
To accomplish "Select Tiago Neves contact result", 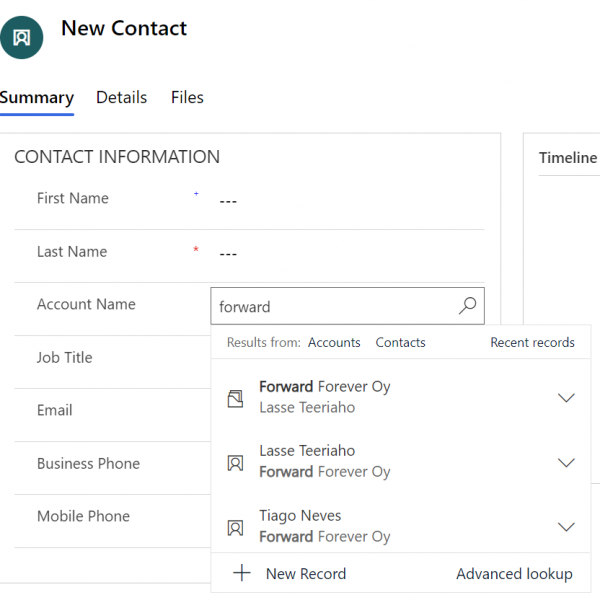I will click(x=401, y=526).
